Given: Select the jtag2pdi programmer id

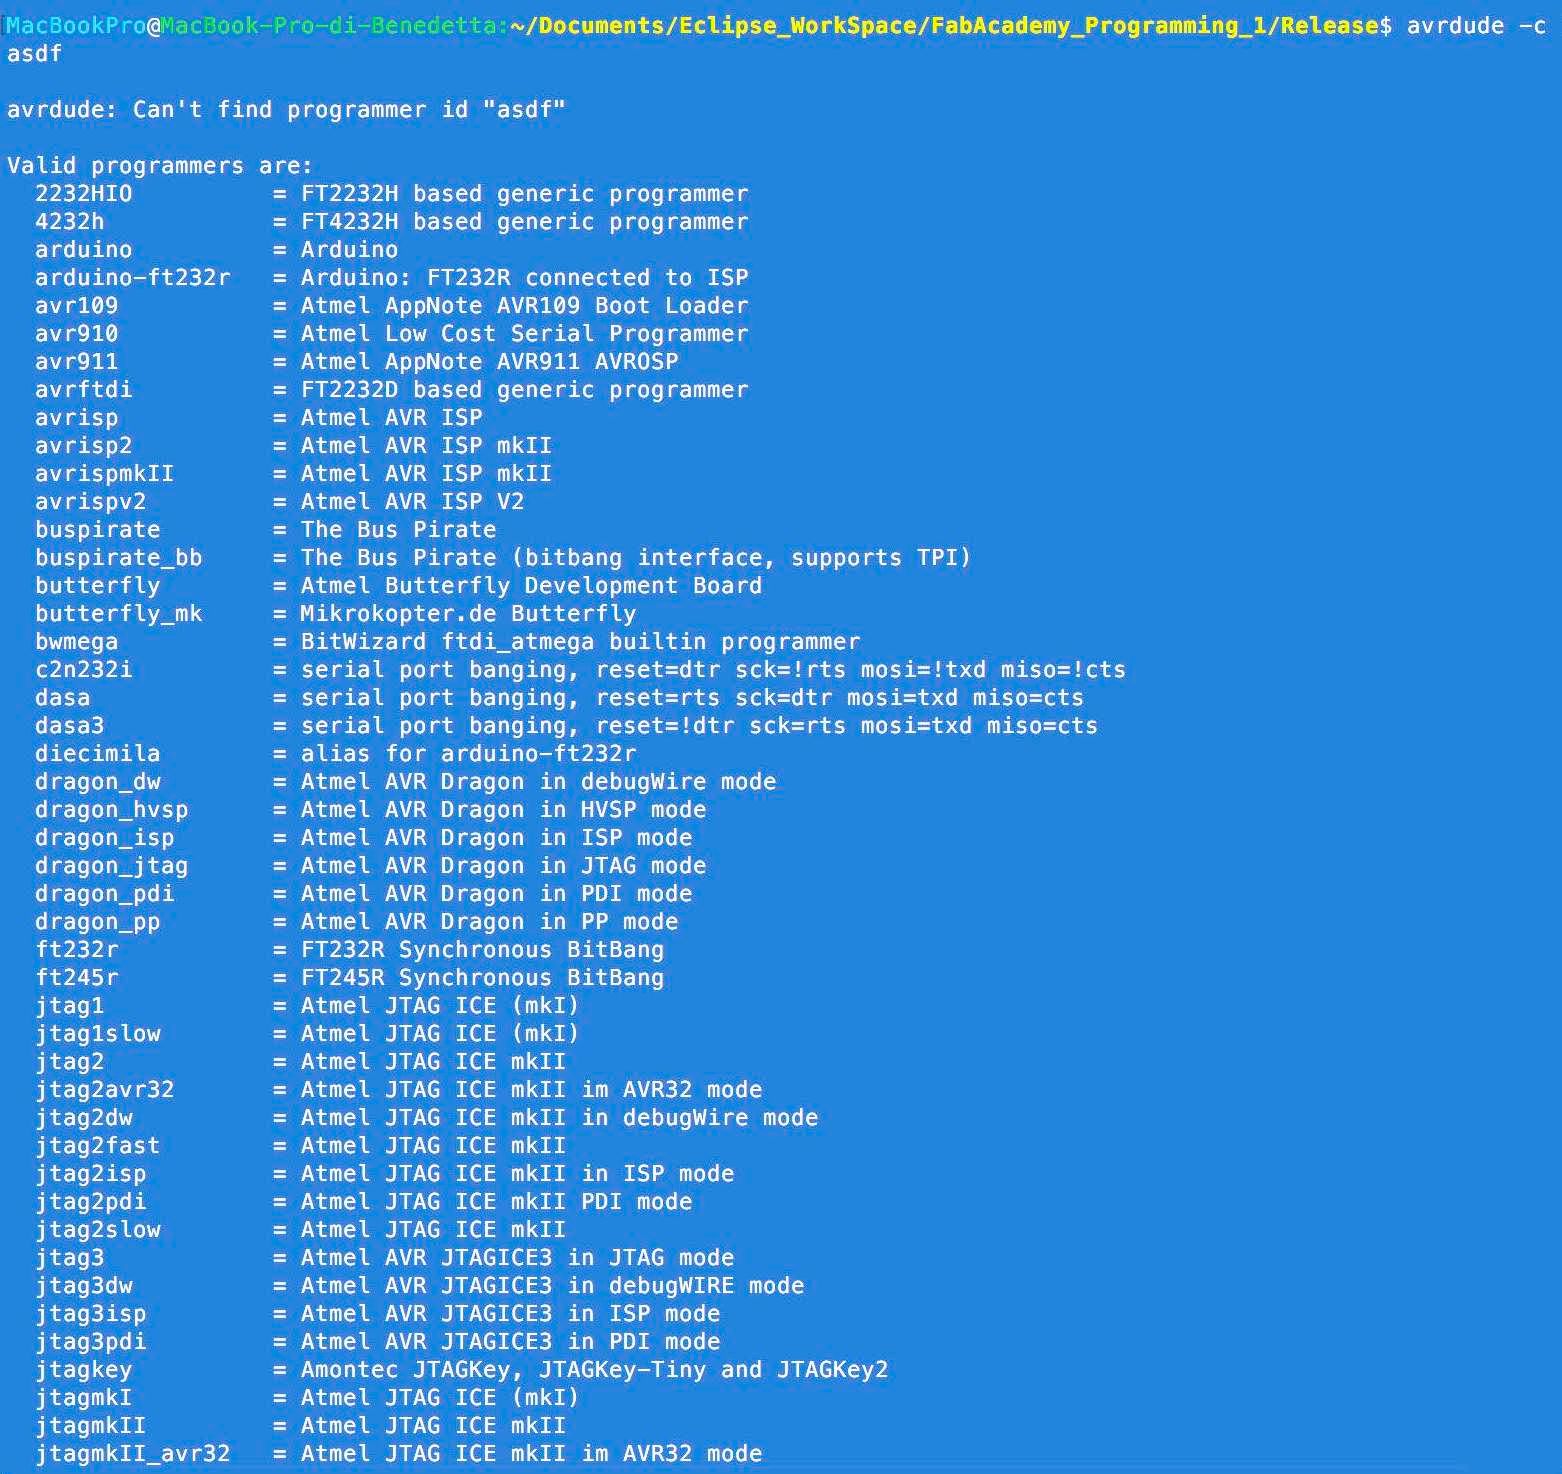Looking at the screenshot, I should (x=90, y=1202).
